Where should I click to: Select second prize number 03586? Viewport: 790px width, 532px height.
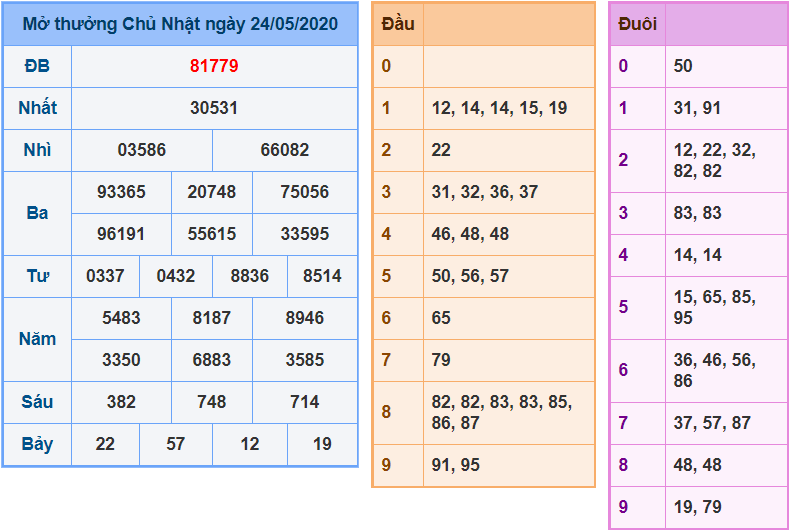(142, 150)
